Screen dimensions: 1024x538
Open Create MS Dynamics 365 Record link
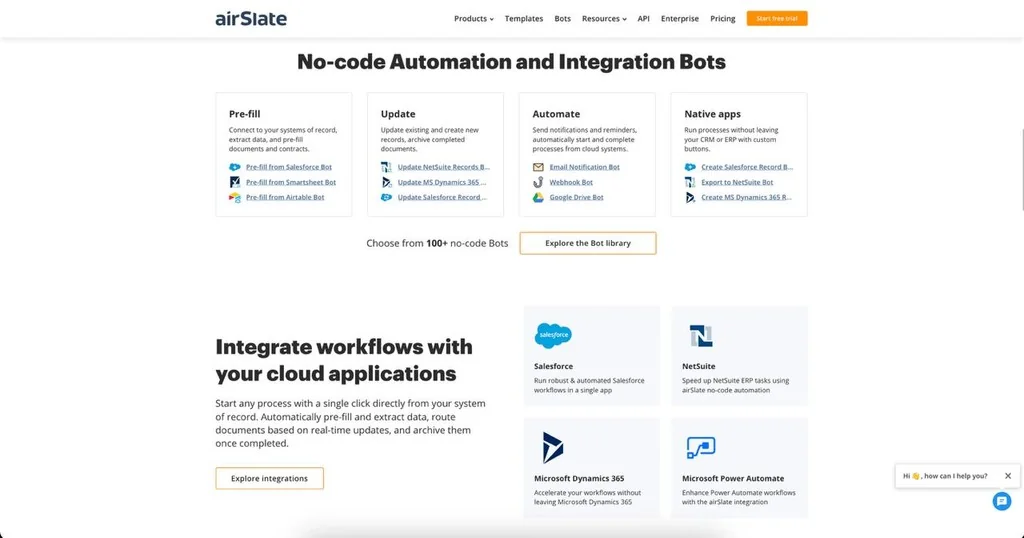(x=746, y=197)
